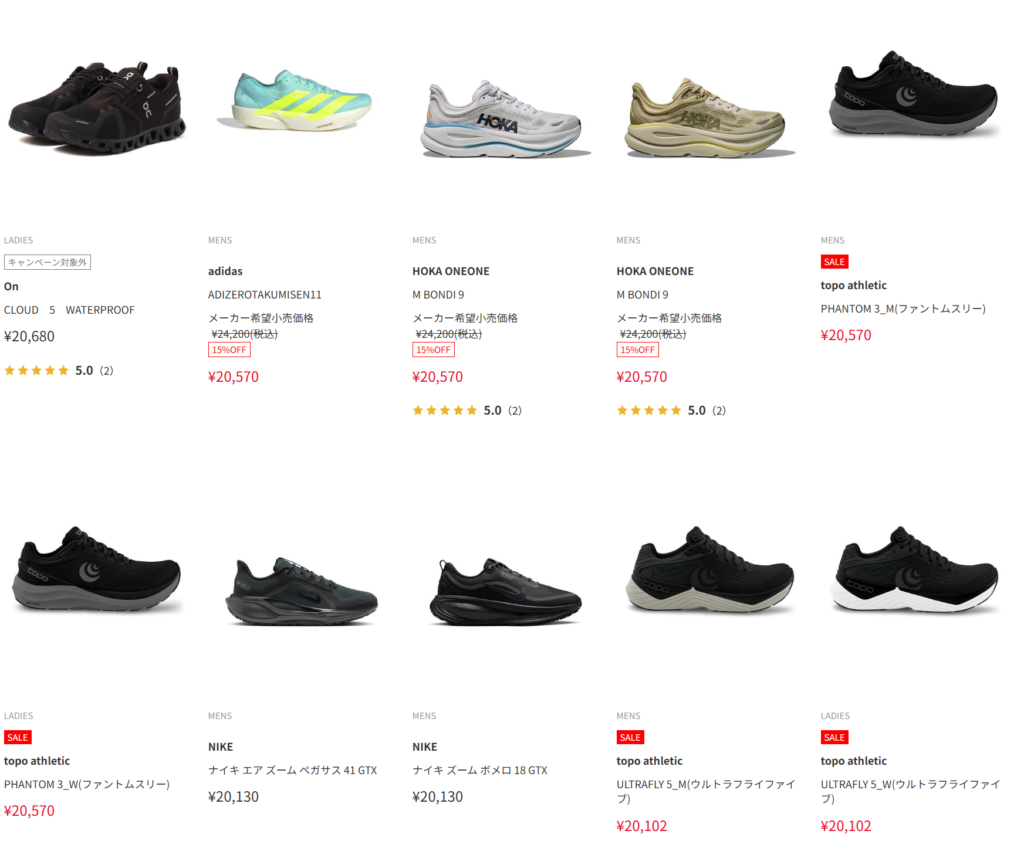This screenshot has height=841, width=1024.
Task: Click the ULTRAFLY 5_W product title
Action: (x=910, y=791)
